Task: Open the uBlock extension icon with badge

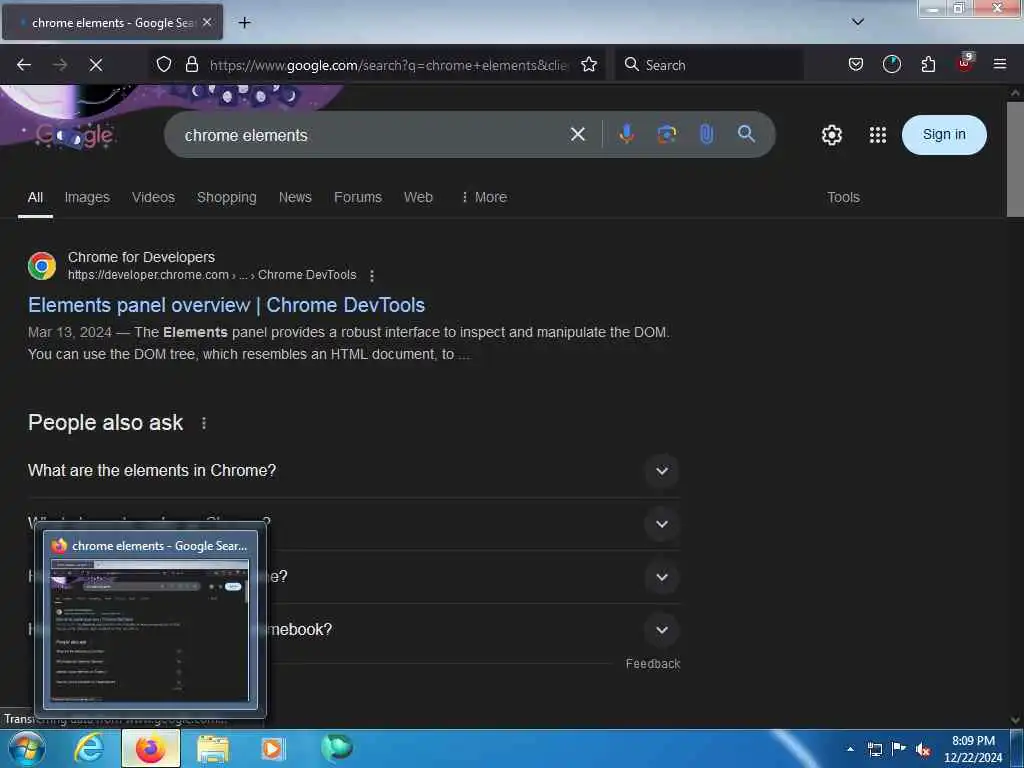Action: (965, 63)
